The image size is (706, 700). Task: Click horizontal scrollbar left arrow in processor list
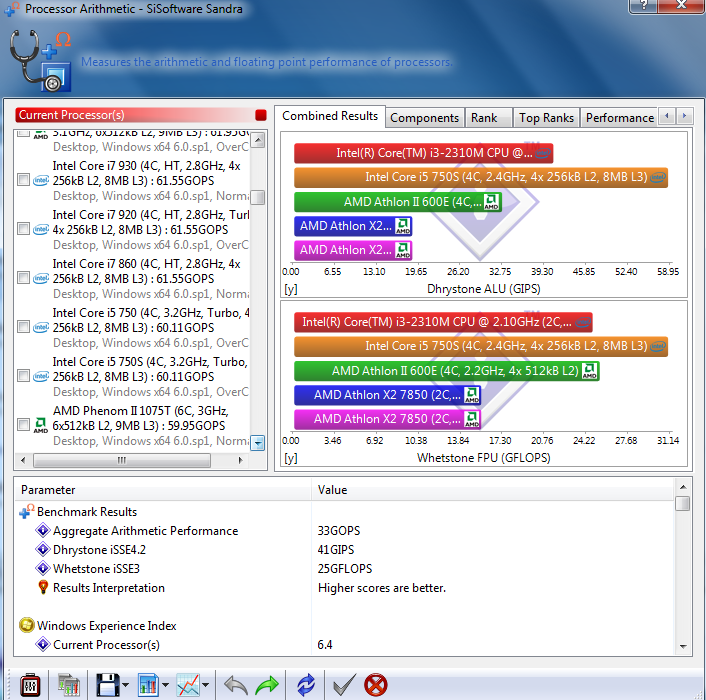(x=23, y=460)
